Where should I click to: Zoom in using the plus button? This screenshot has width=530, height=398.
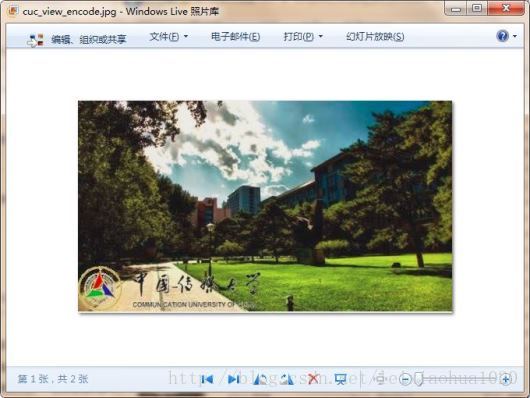point(506,379)
